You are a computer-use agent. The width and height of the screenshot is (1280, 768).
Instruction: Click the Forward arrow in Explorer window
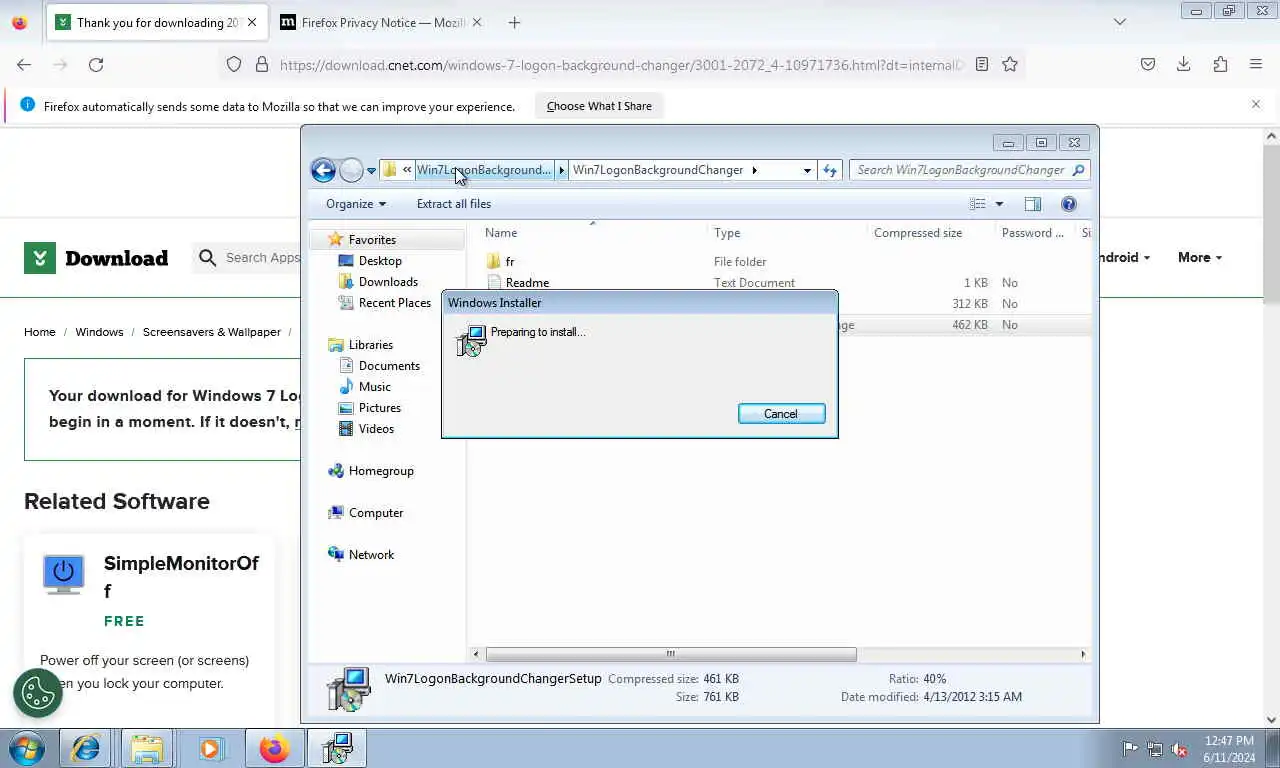(x=351, y=170)
